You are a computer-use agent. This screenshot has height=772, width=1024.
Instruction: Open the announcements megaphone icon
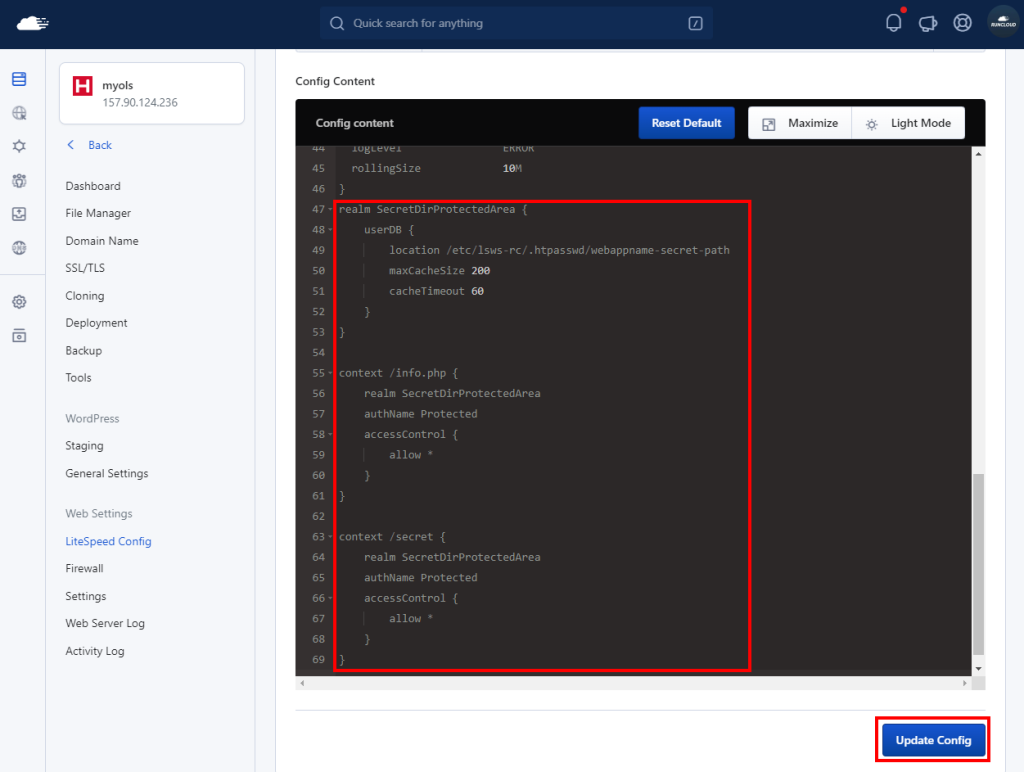pyautogui.click(x=927, y=24)
